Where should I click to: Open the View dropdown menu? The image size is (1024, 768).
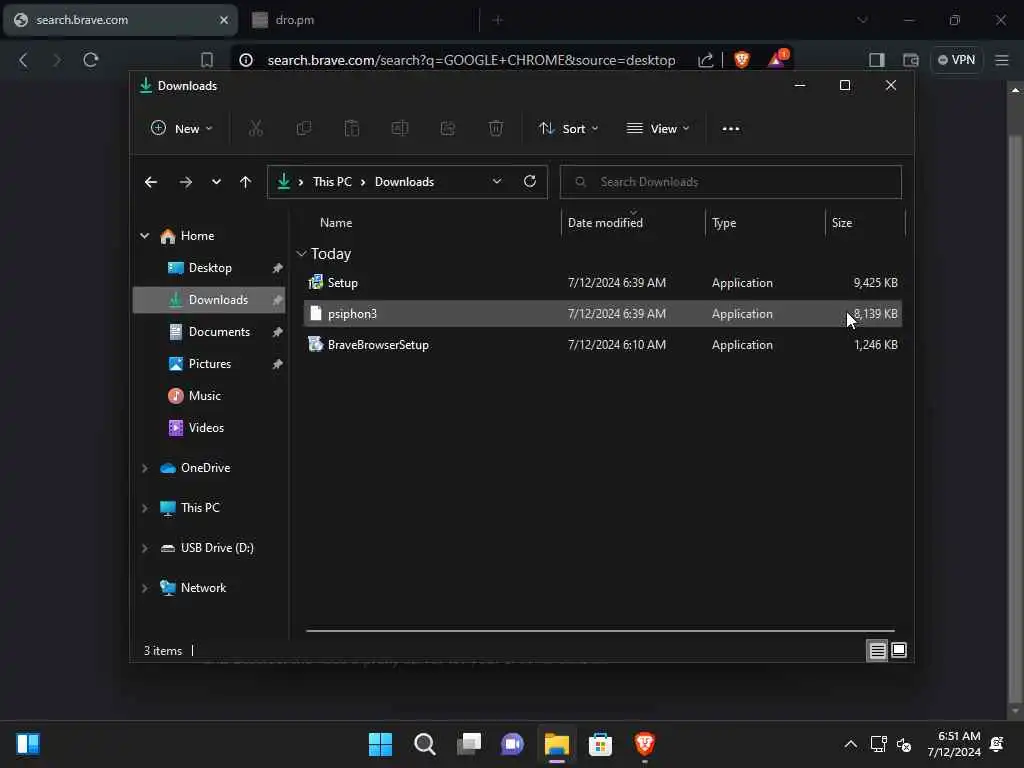658,129
